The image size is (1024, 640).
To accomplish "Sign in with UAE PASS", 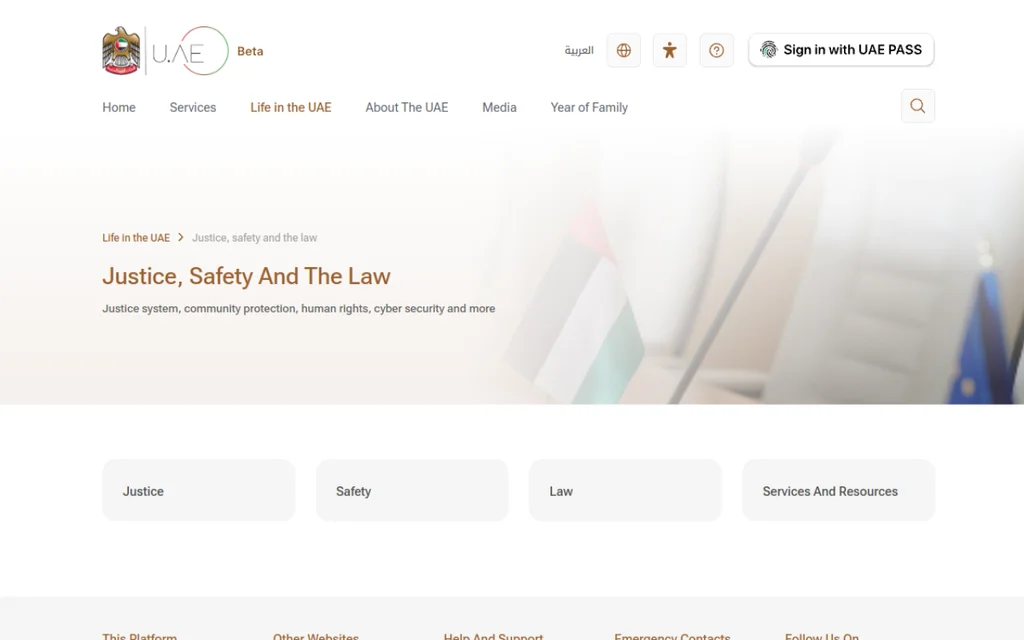I will pos(841,50).
